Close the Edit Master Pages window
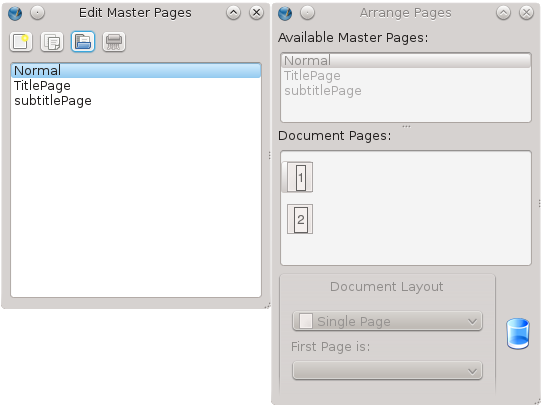Image resolution: width=544 pixels, height=409 pixels. tap(256, 13)
